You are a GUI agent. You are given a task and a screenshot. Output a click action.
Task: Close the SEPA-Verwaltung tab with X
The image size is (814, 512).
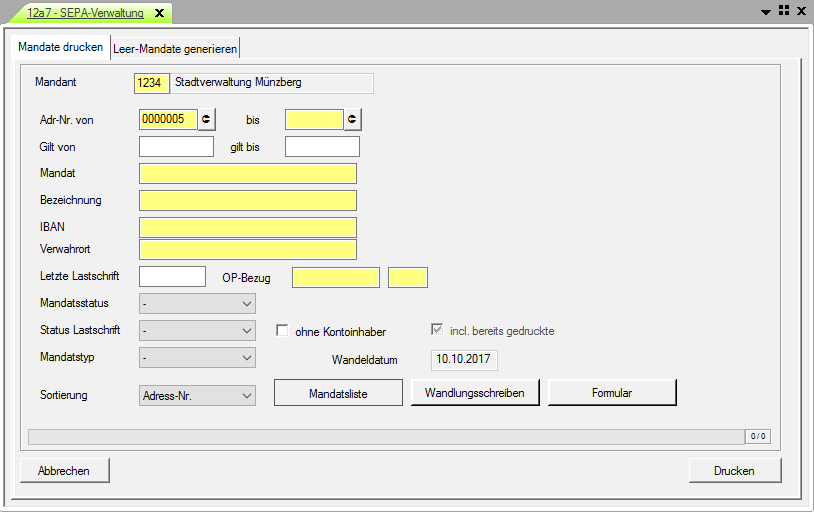[159, 13]
